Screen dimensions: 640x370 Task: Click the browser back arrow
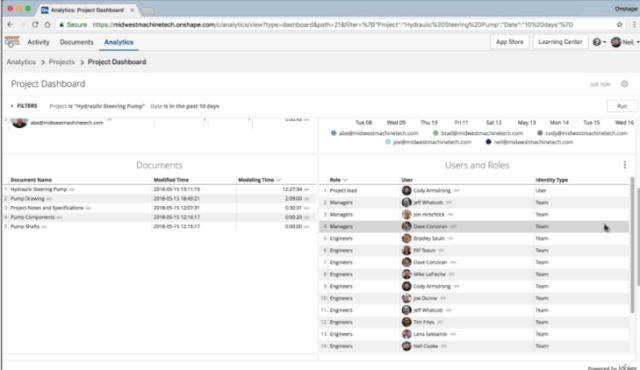10,24
